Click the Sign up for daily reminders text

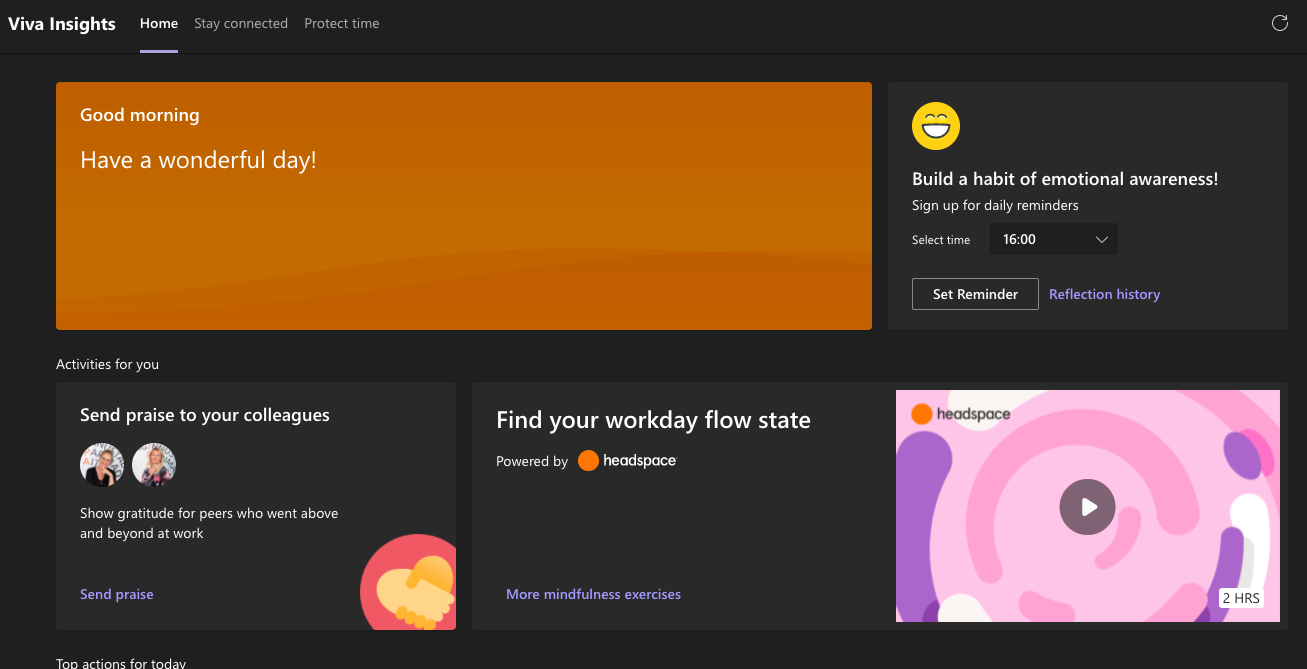995,206
